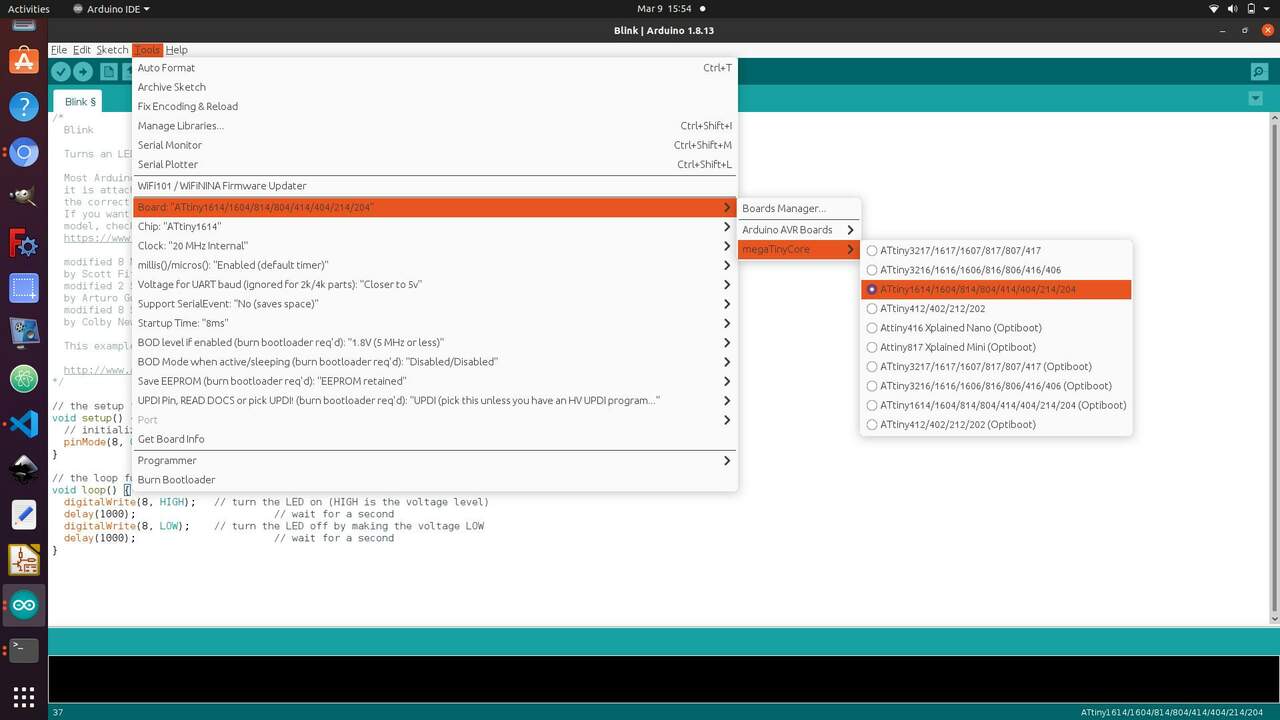Click the Upload arrow toolbar icon
This screenshot has height=720, width=1280.
point(83,72)
